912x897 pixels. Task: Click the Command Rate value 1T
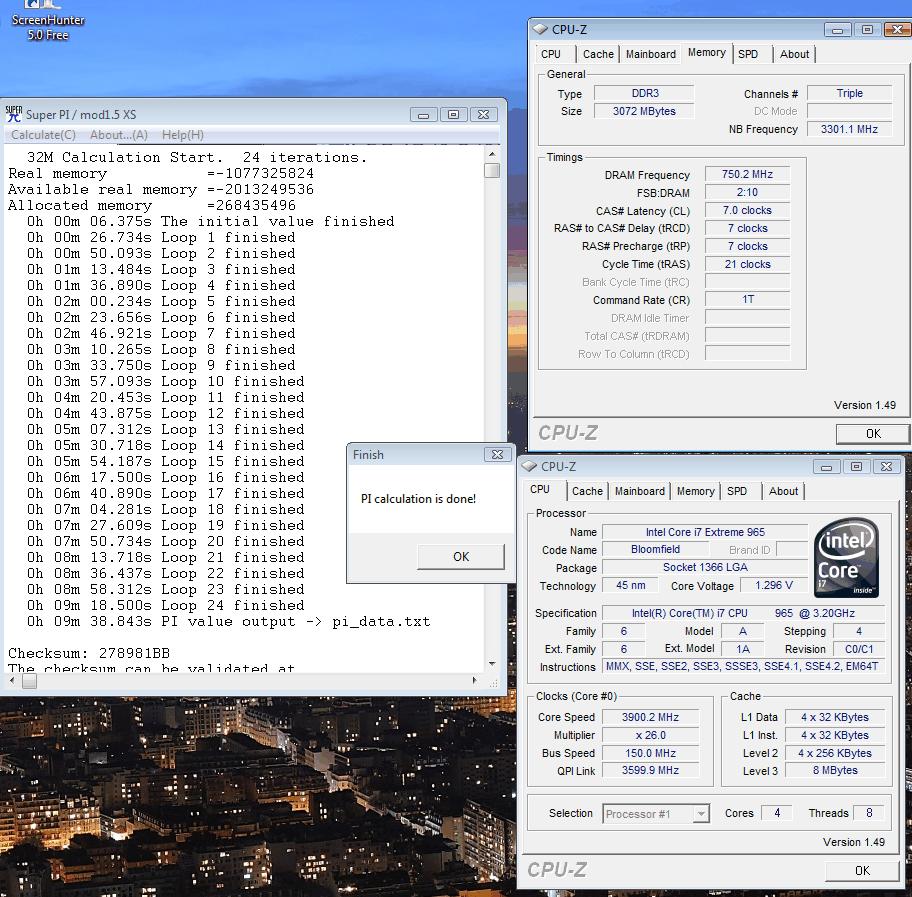click(747, 300)
